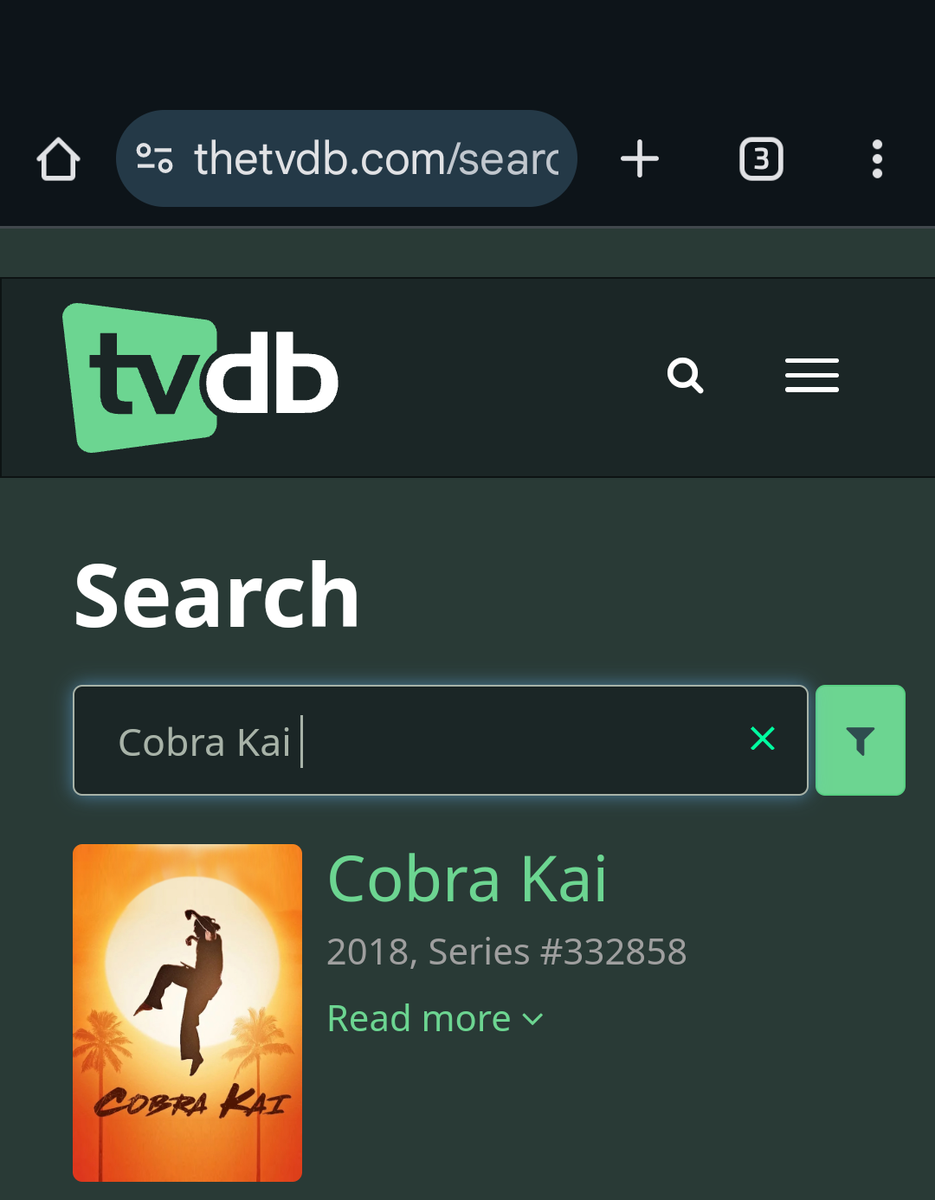Screen dimensions: 935x1200
Task: Open site search via magnifier icon
Action: tap(685, 376)
